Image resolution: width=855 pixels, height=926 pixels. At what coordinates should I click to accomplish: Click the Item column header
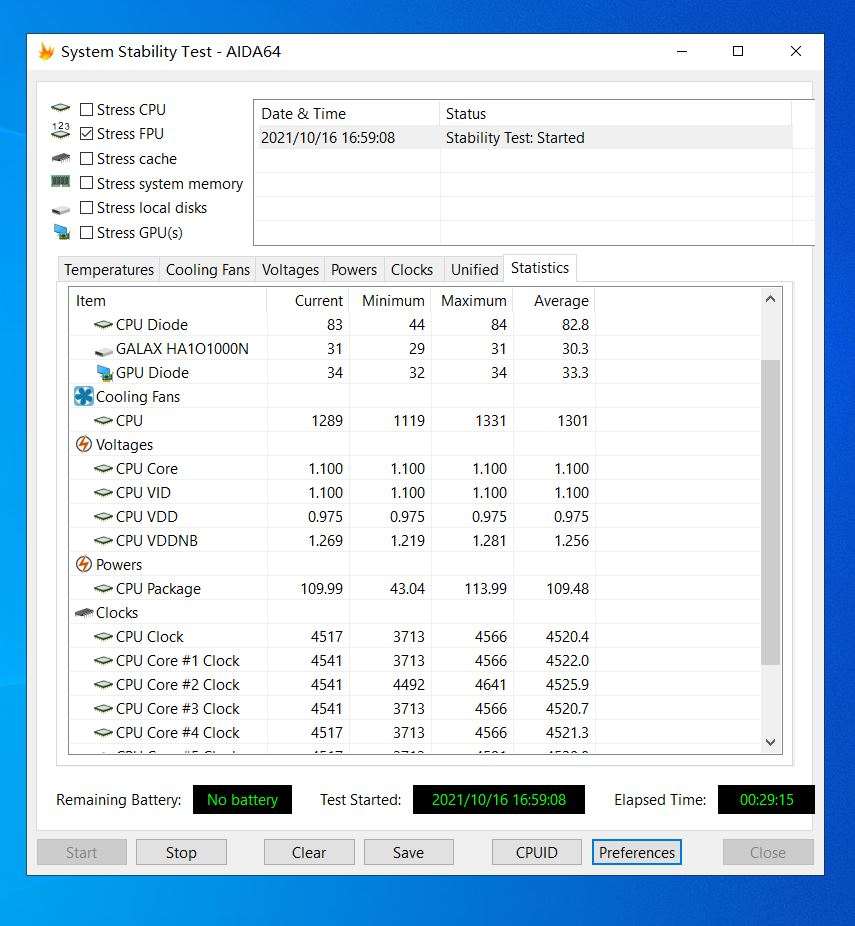168,301
